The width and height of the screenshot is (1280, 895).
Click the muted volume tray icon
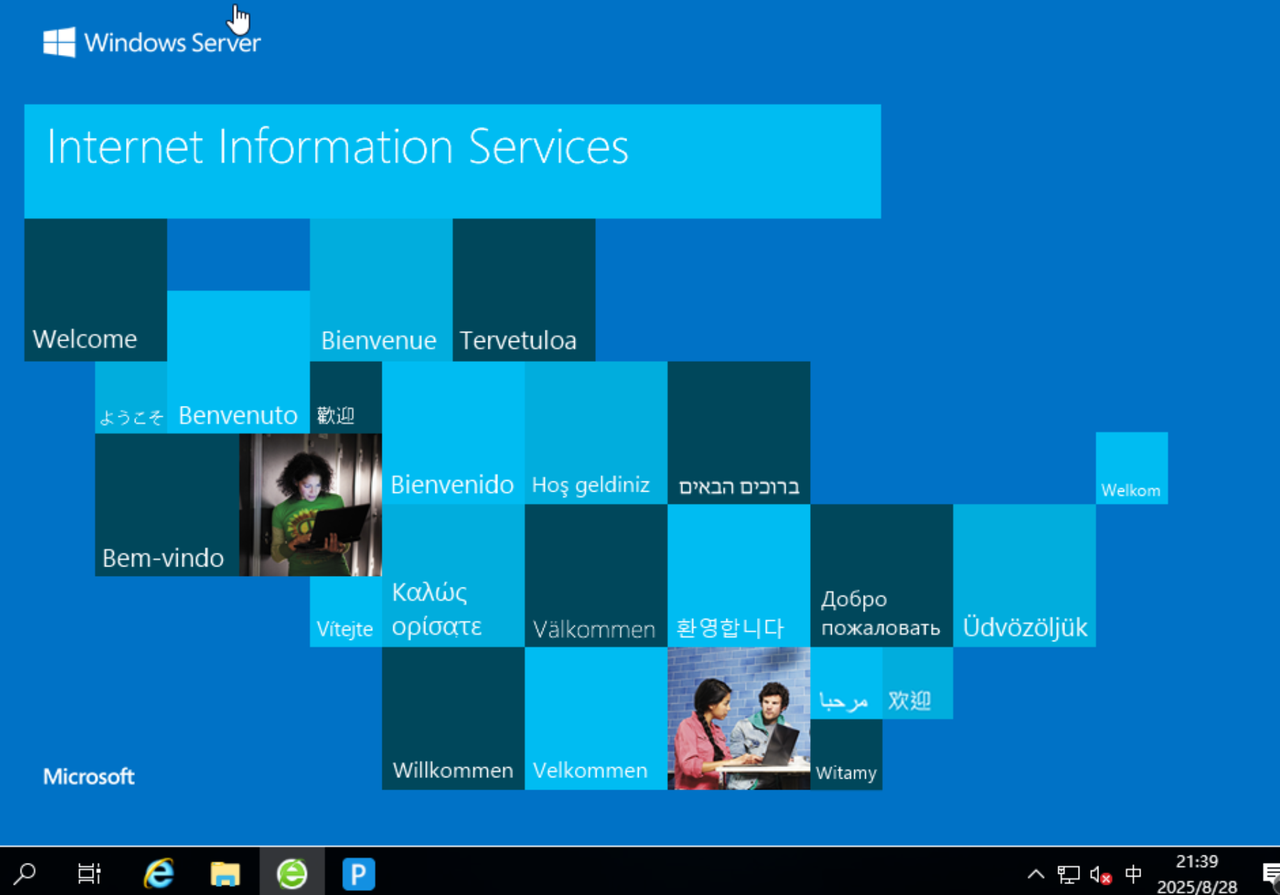[x=1101, y=874]
